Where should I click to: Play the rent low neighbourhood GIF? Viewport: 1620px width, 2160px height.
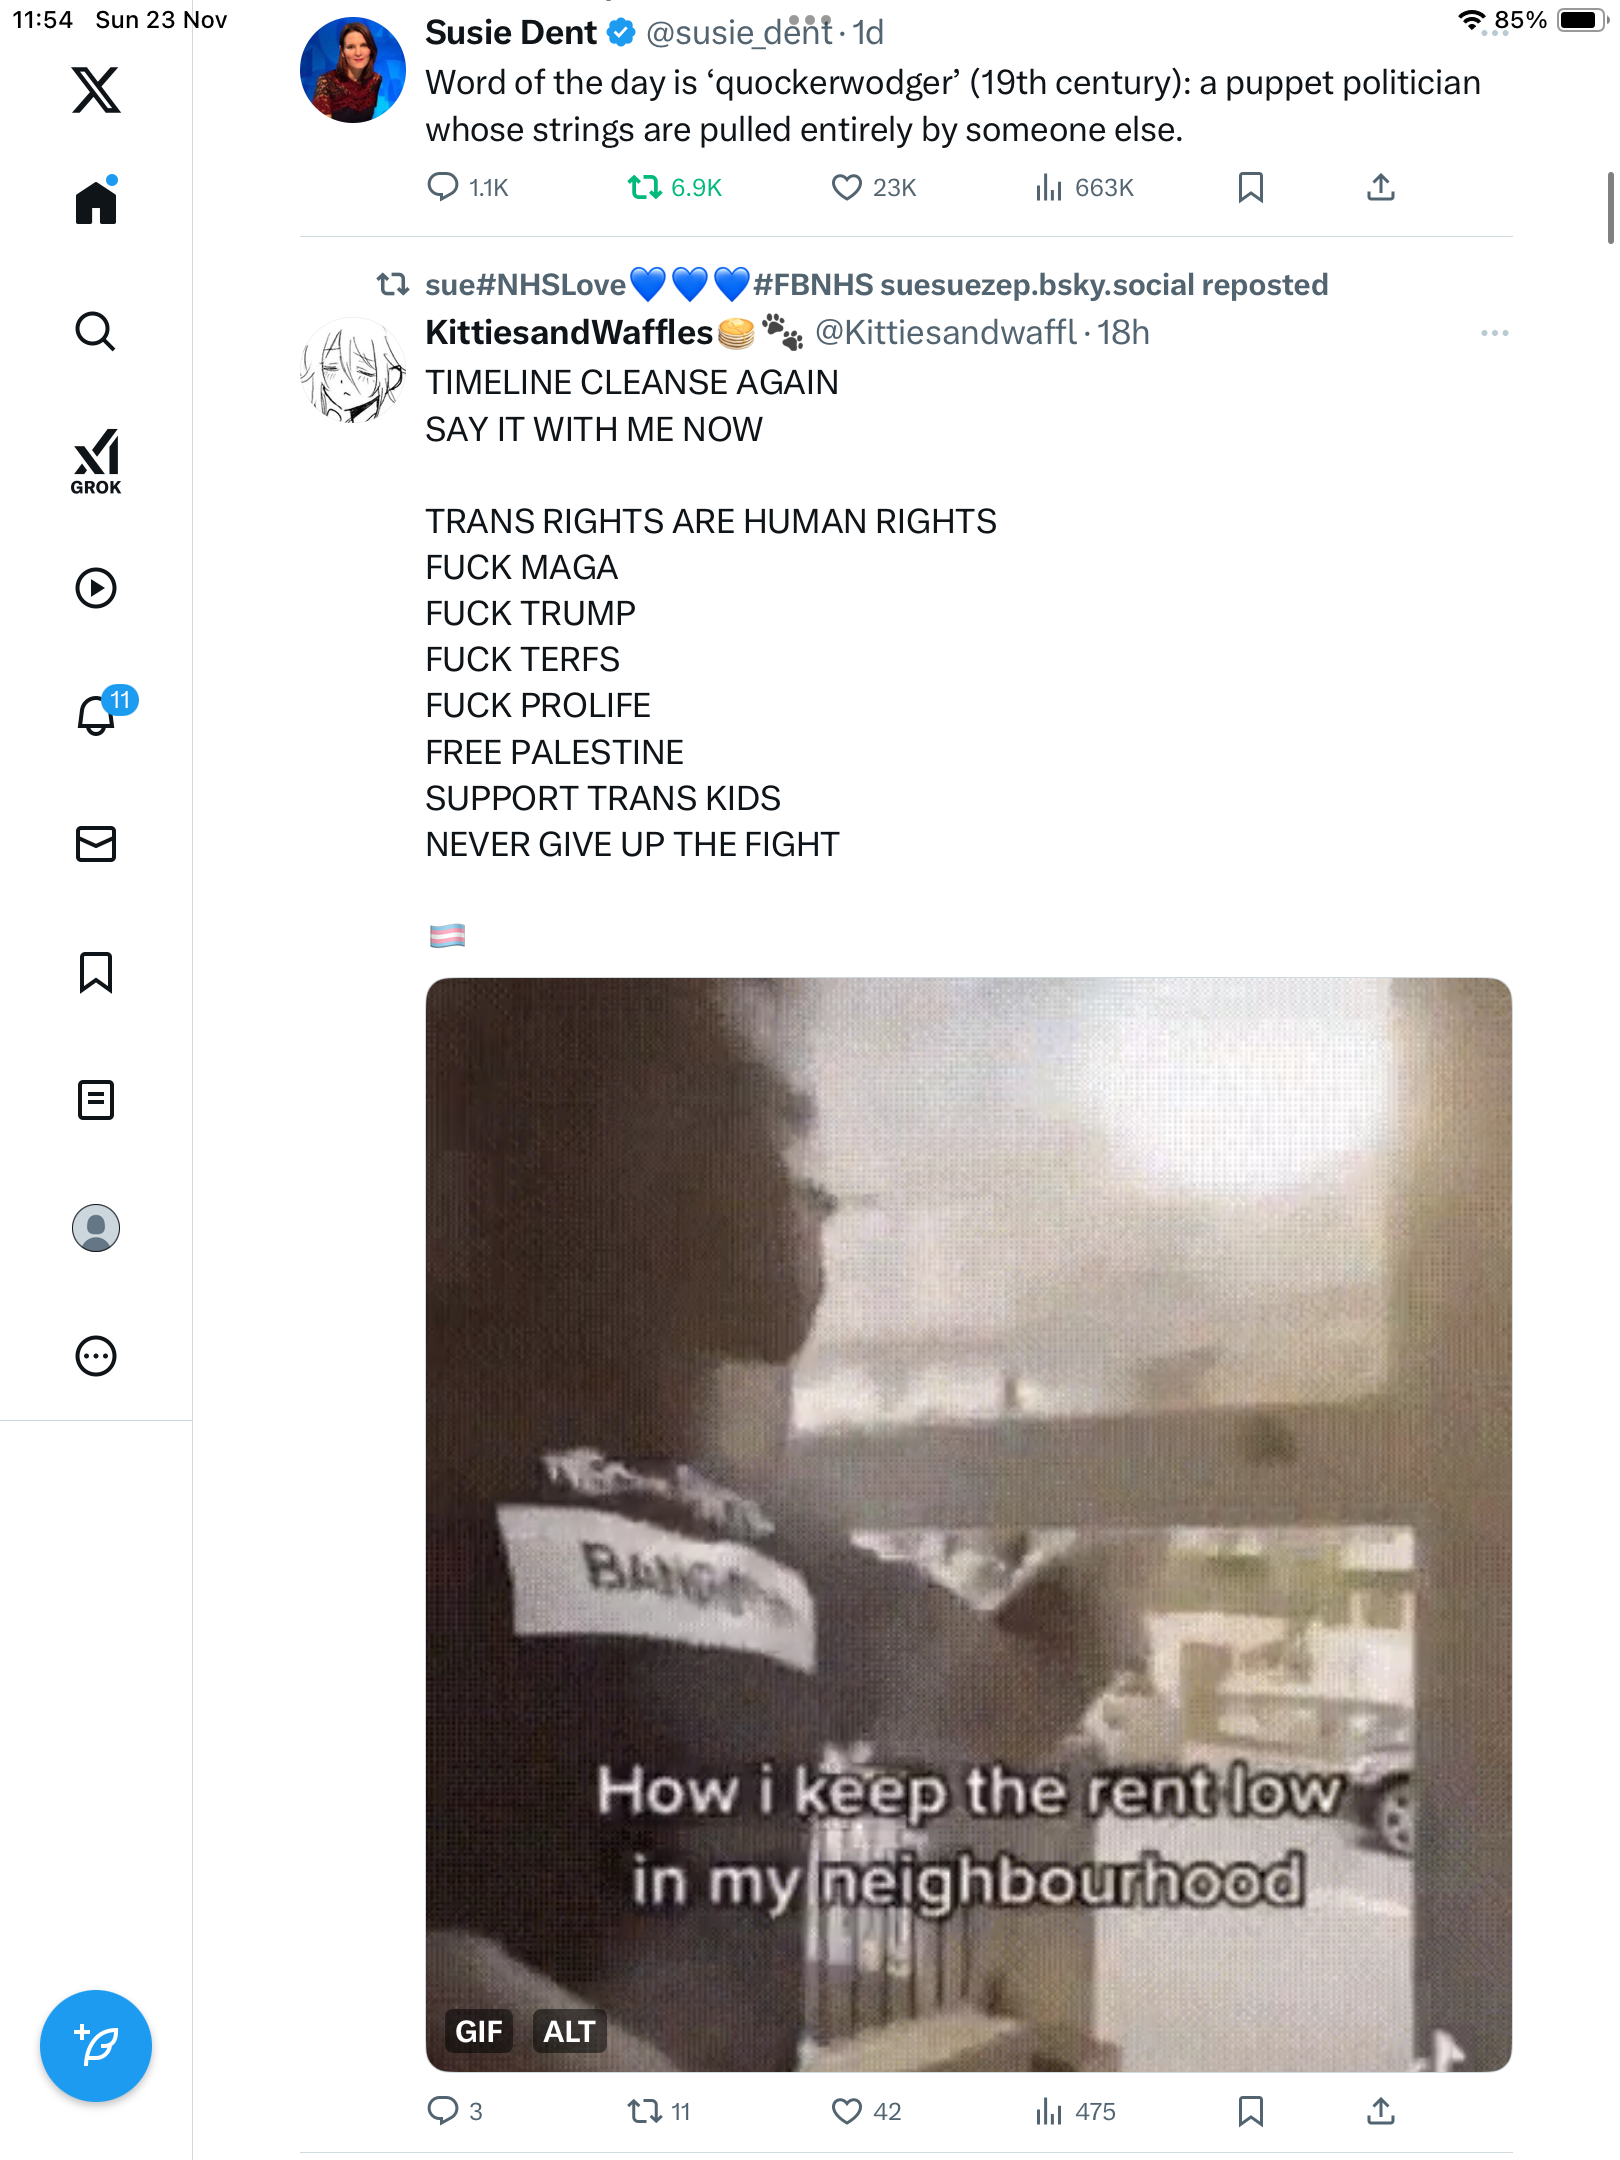tap(968, 1500)
